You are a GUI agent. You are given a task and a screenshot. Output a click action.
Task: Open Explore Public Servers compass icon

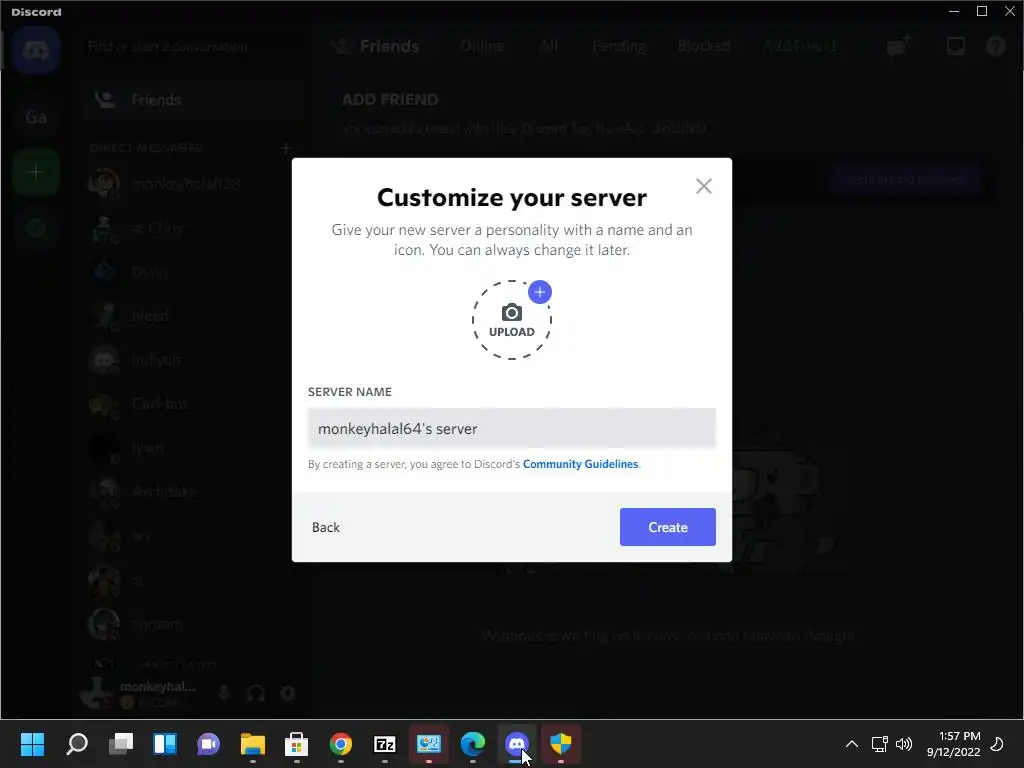(x=36, y=228)
